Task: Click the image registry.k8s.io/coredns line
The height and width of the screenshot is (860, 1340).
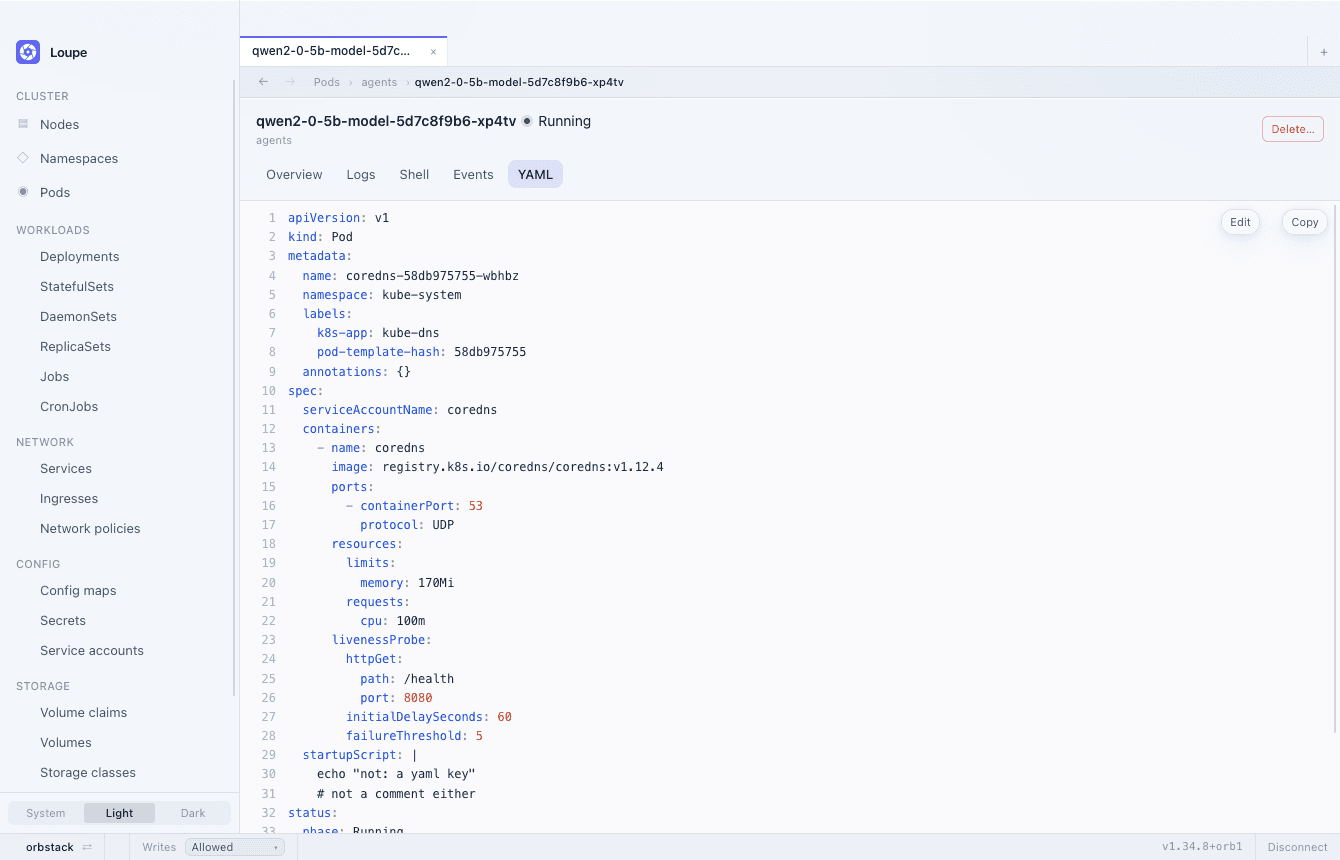Action: pyautogui.click(x=498, y=467)
